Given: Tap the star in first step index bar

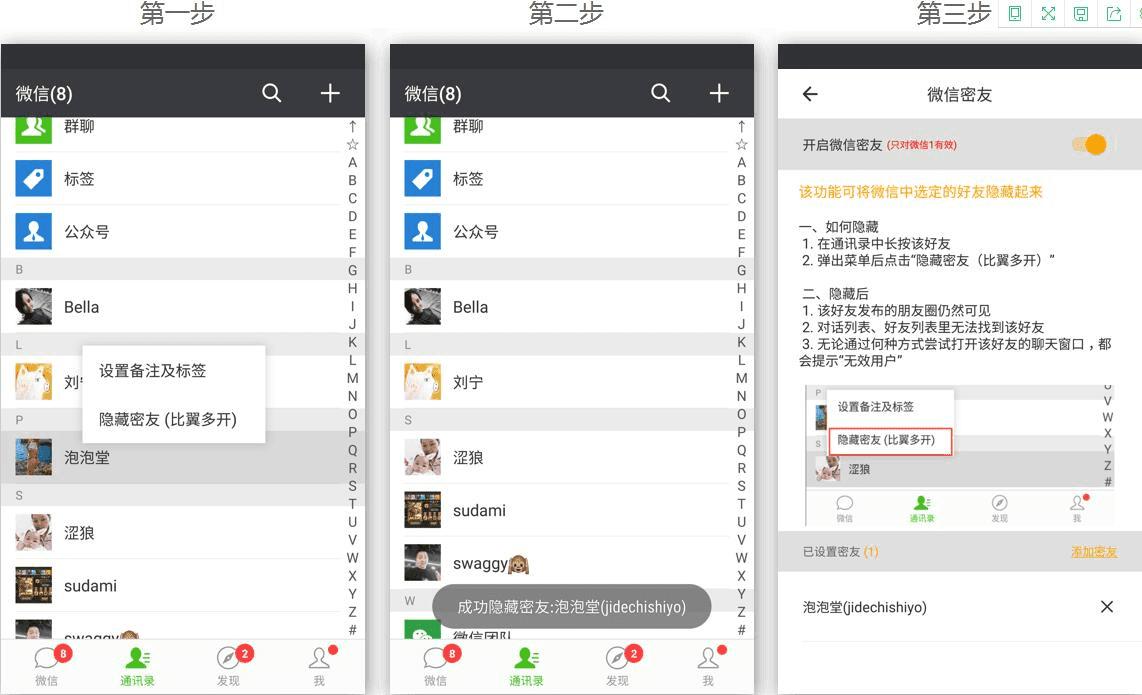Looking at the screenshot, I should pyautogui.click(x=353, y=144).
